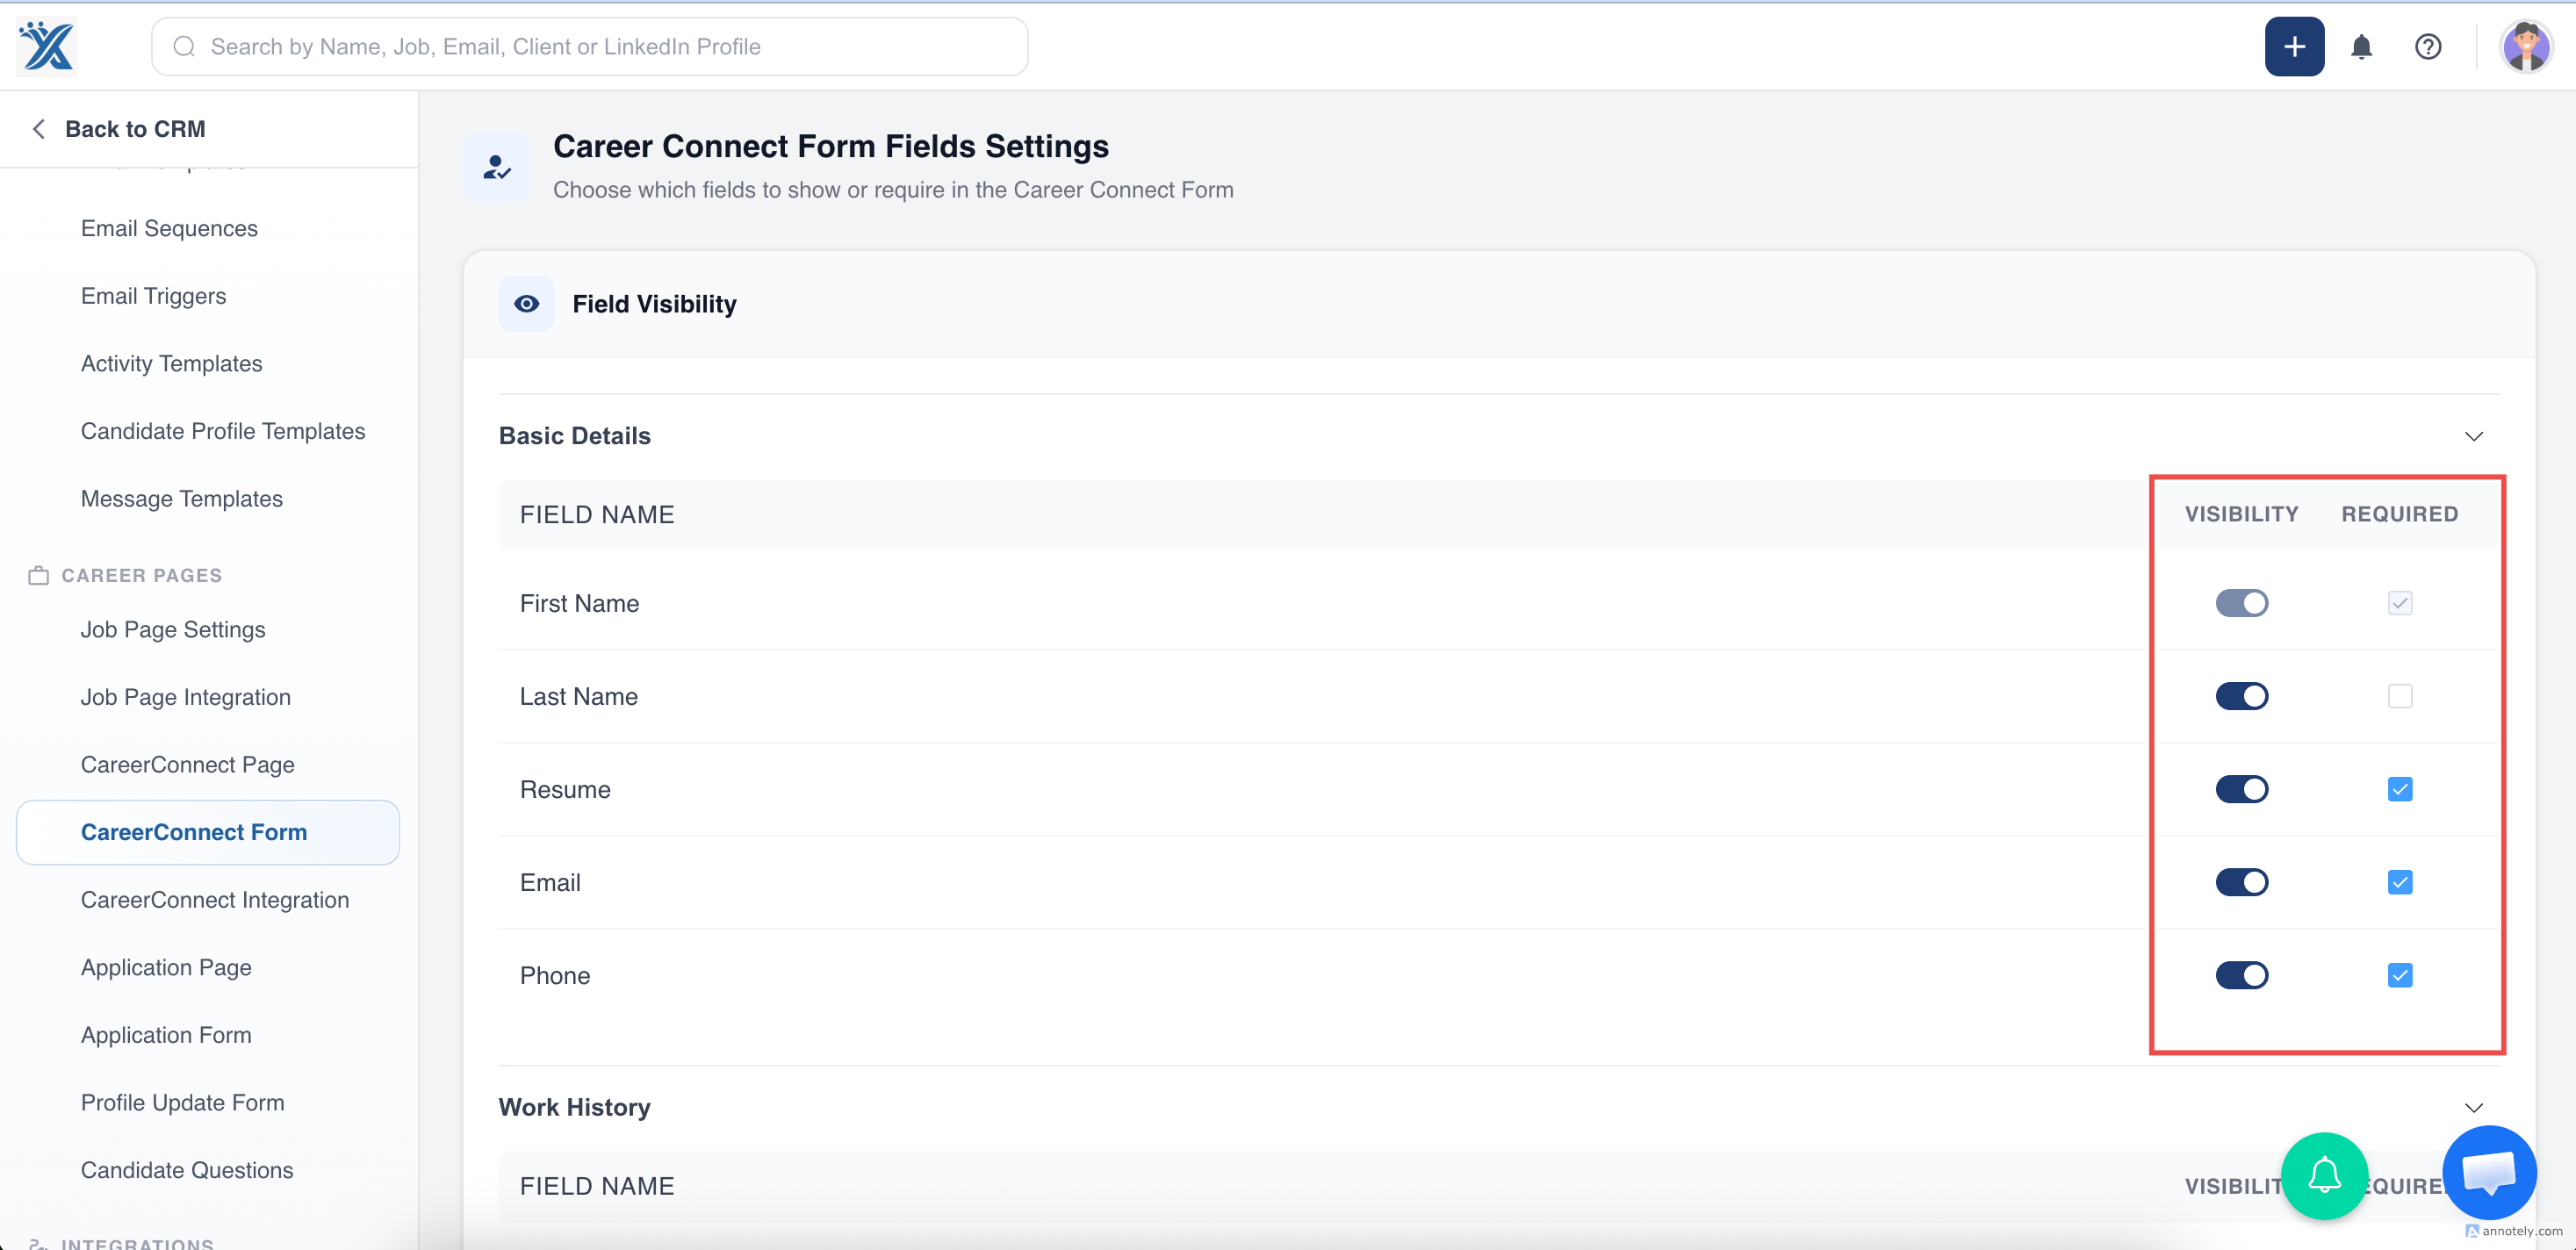Open Candidate Questions menu item
Image resolution: width=2576 pixels, height=1250 pixels.
click(187, 1170)
